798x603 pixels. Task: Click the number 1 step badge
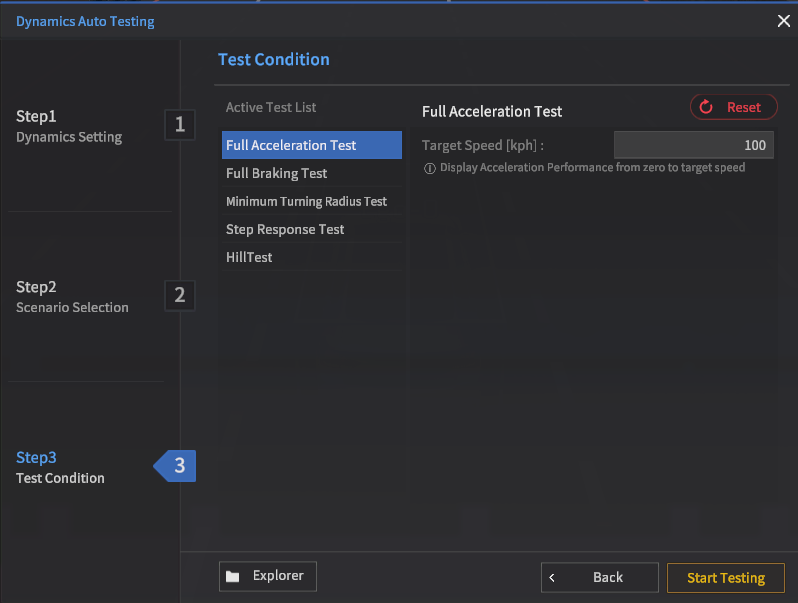click(x=180, y=125)
